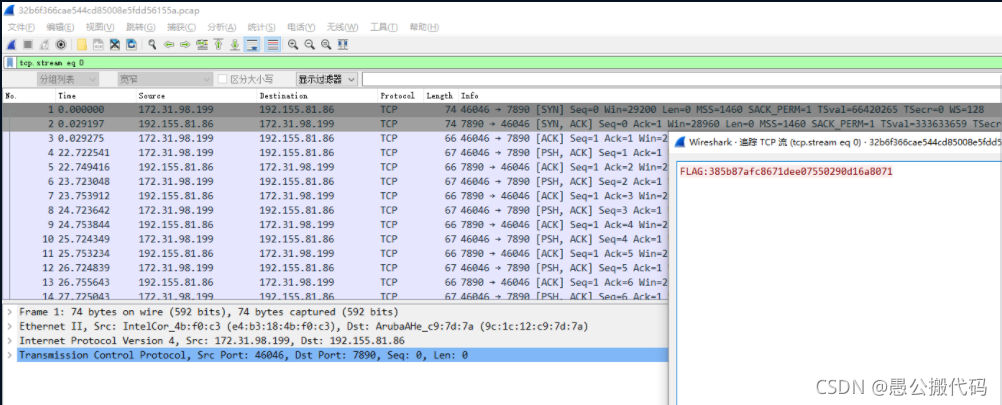Screen dimensions: 1002x405
Task: Open the 分析(A) menu
Action: pyautogui.click(x=222, y=27)
